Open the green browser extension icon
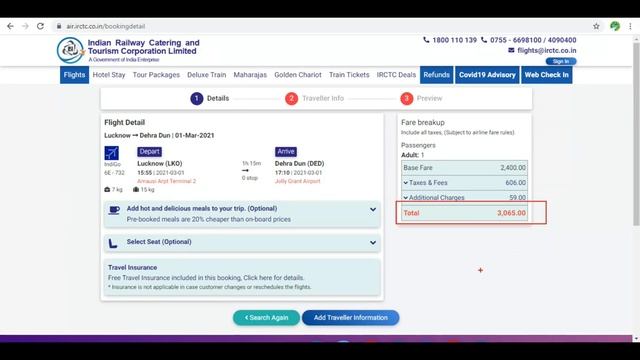 pyautogui.click(x=615, y=26)
